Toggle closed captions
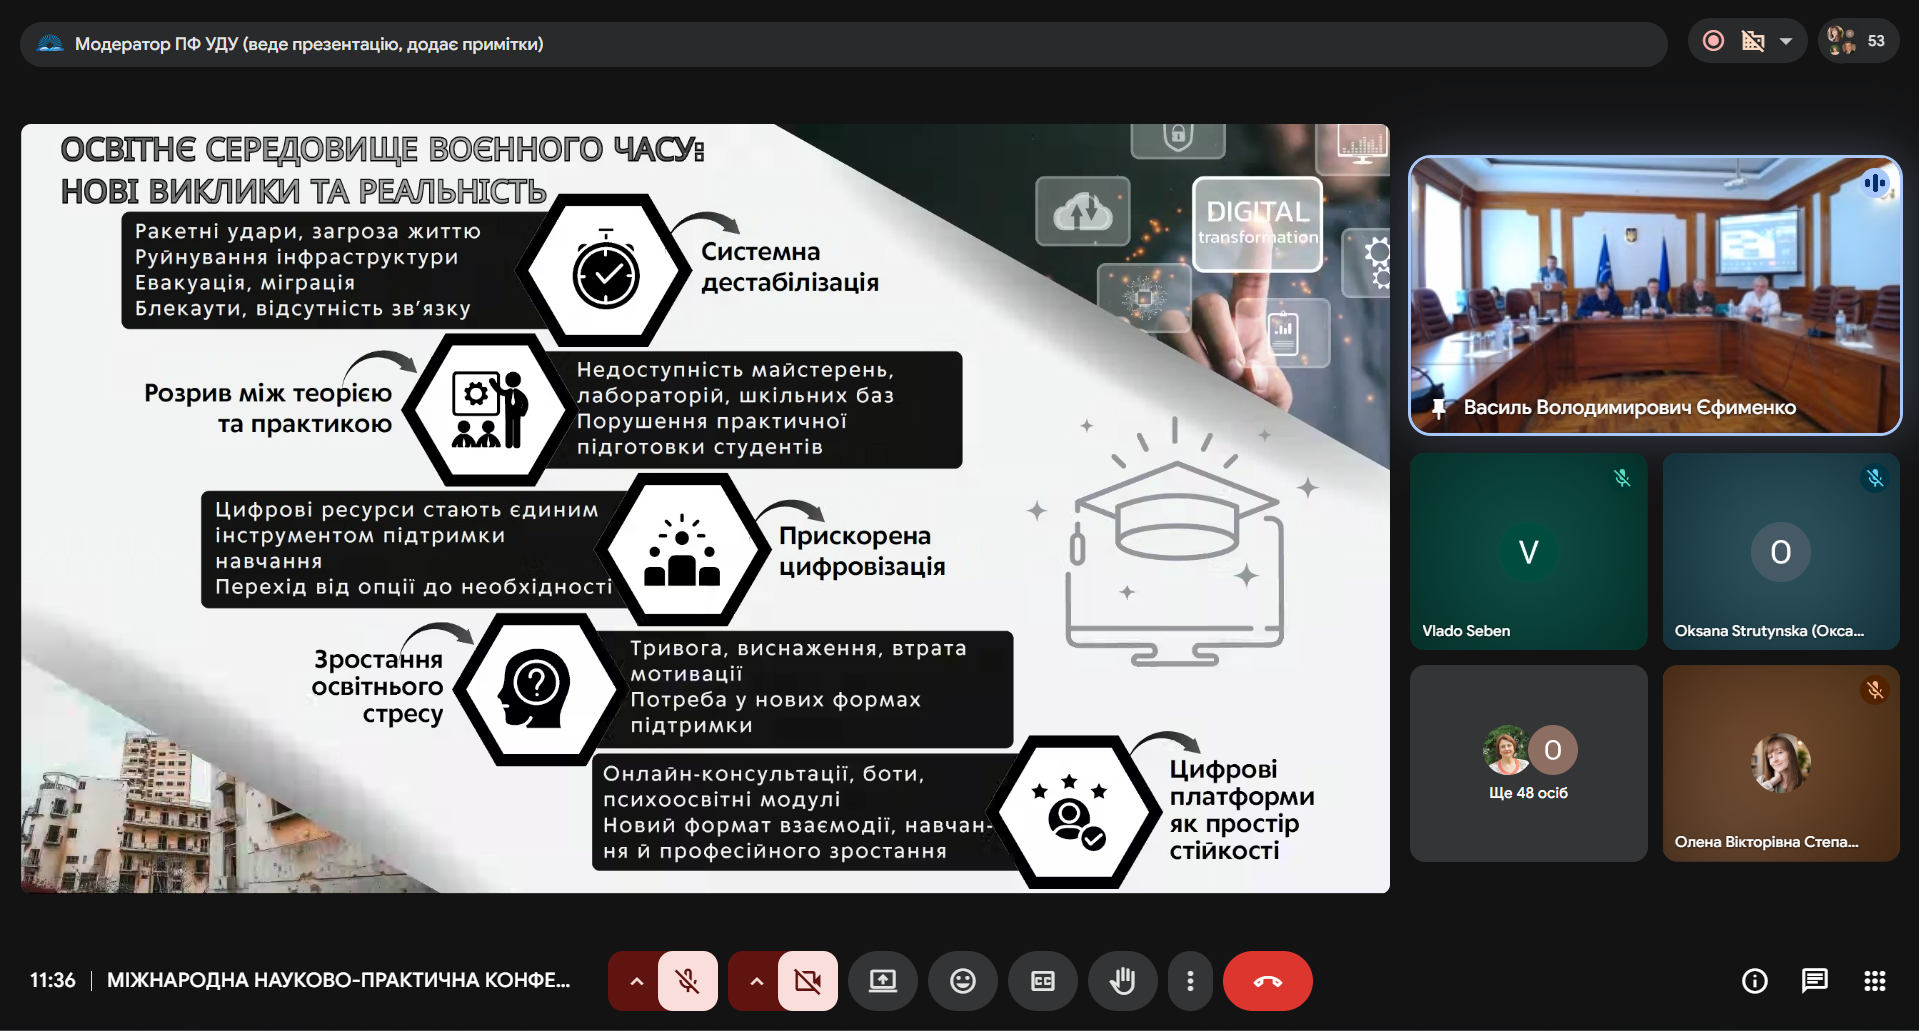Image resolution: width=1919 pixels, height=1031 pixels. point(1043,981)
